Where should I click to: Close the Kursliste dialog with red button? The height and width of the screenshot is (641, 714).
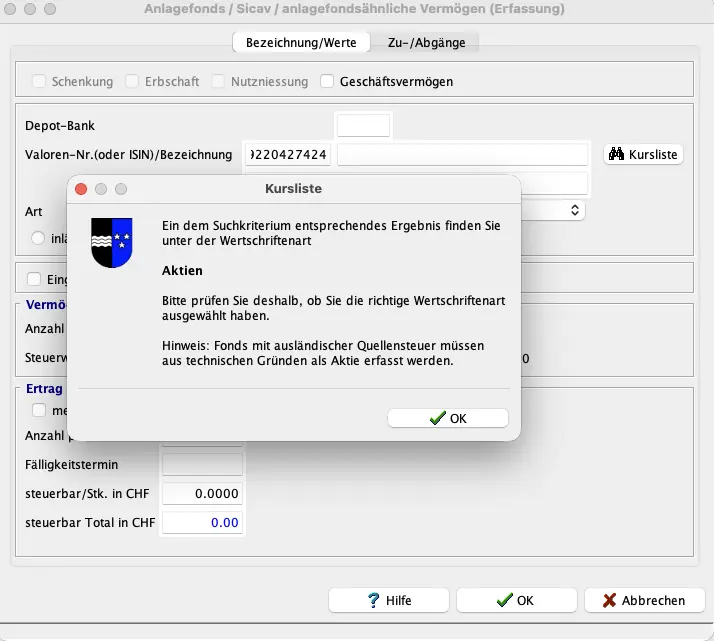(81, 188)
